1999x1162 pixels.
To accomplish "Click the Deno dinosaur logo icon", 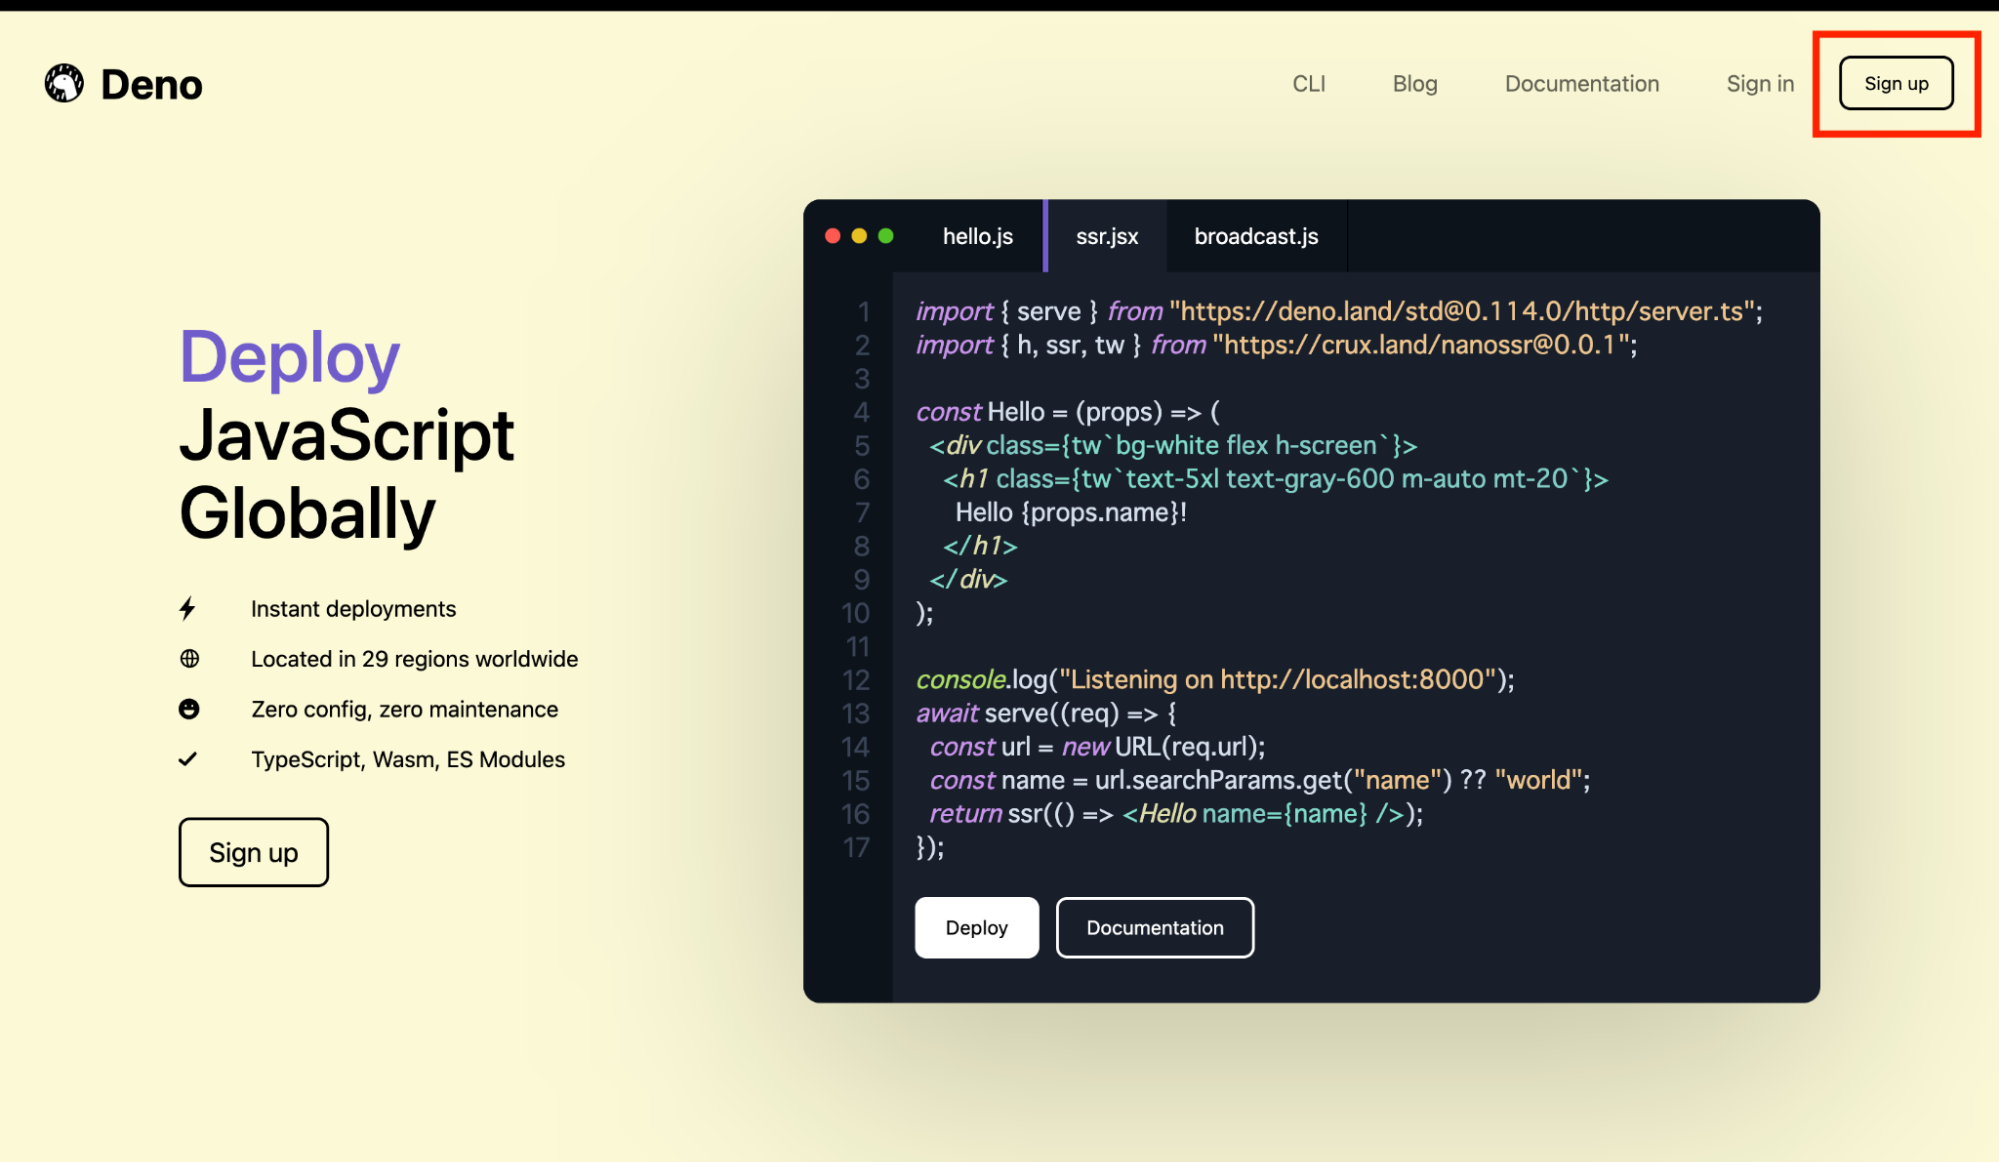I will (x=64, y=84).
